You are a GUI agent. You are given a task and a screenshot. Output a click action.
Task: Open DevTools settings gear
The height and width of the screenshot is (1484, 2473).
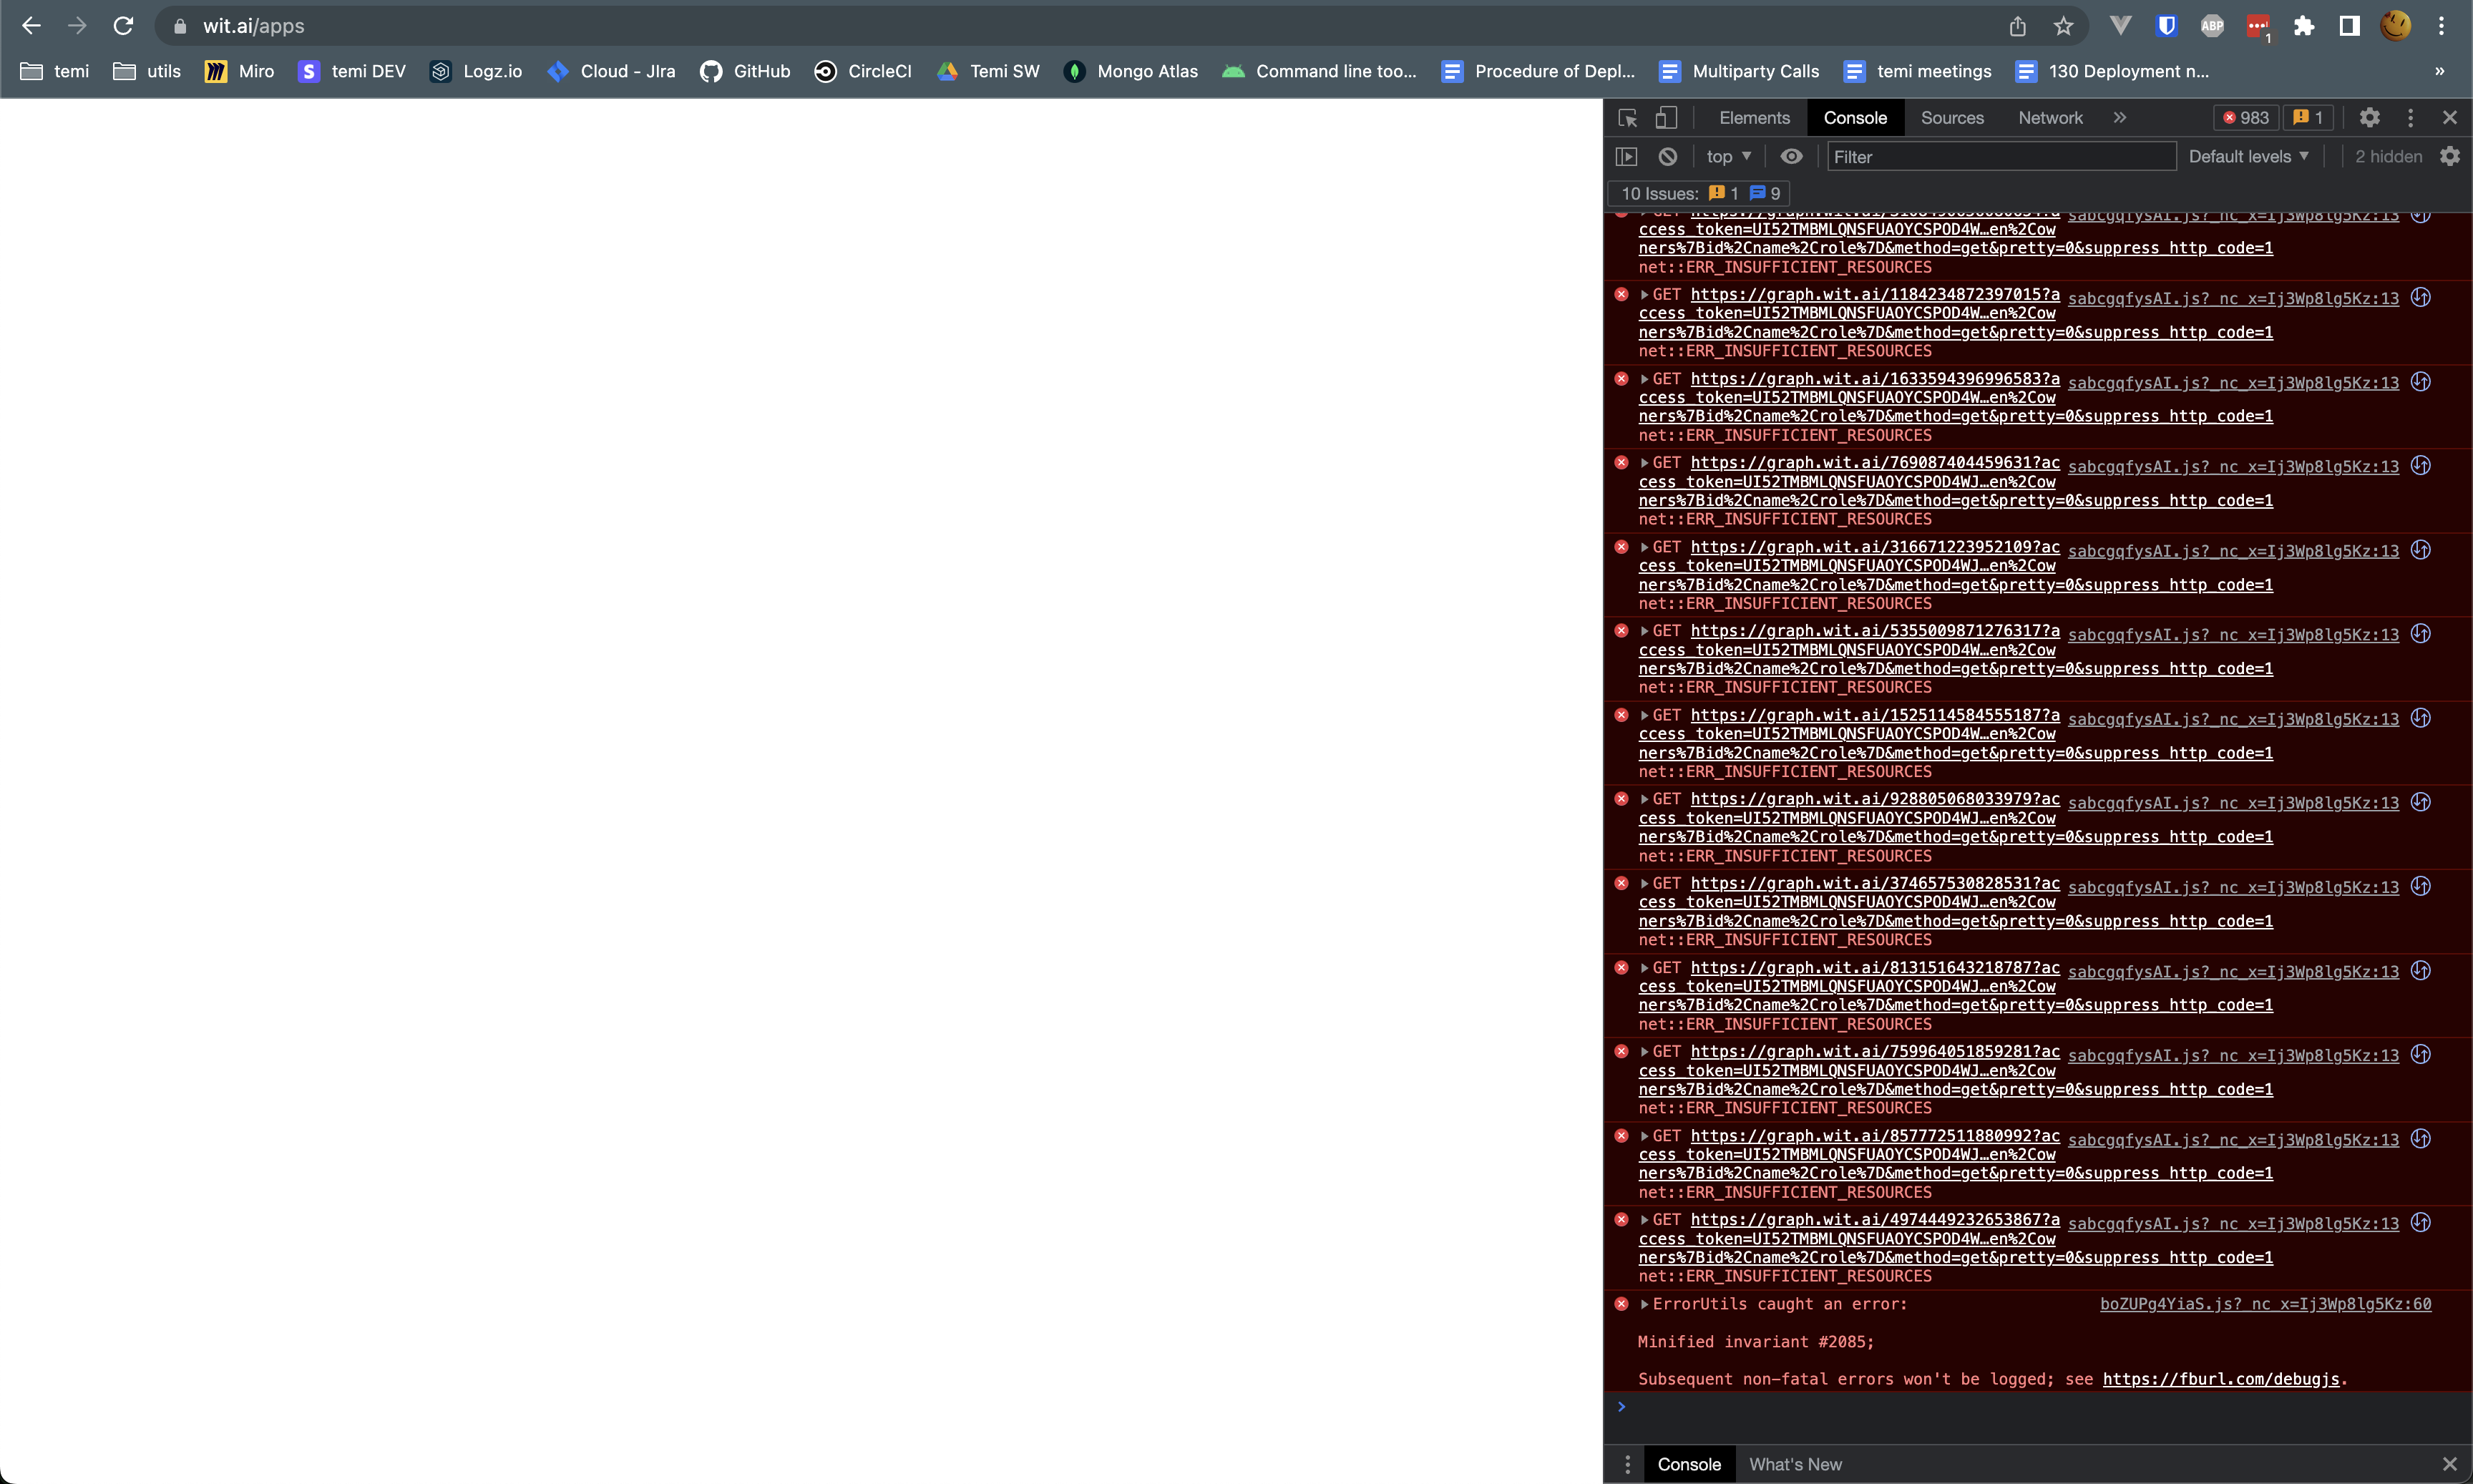pyautogui.click(x=2370, y=117)
